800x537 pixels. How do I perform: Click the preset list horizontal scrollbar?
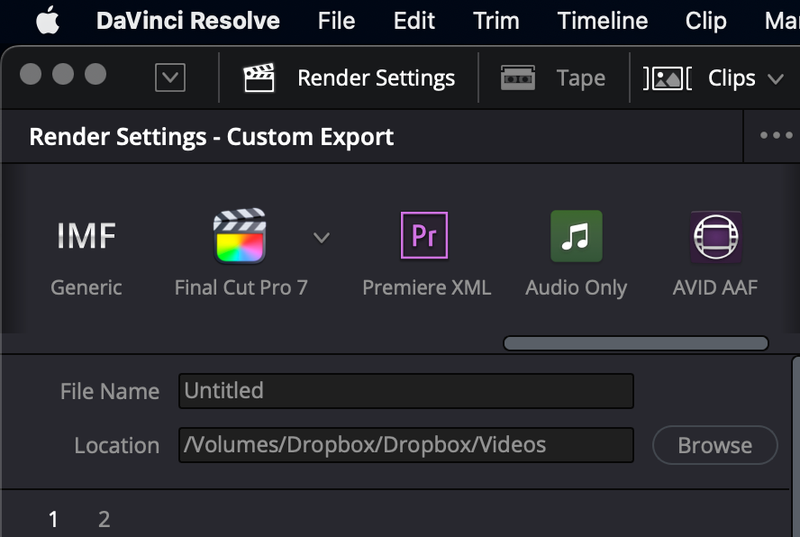click(x=635, y=343)
